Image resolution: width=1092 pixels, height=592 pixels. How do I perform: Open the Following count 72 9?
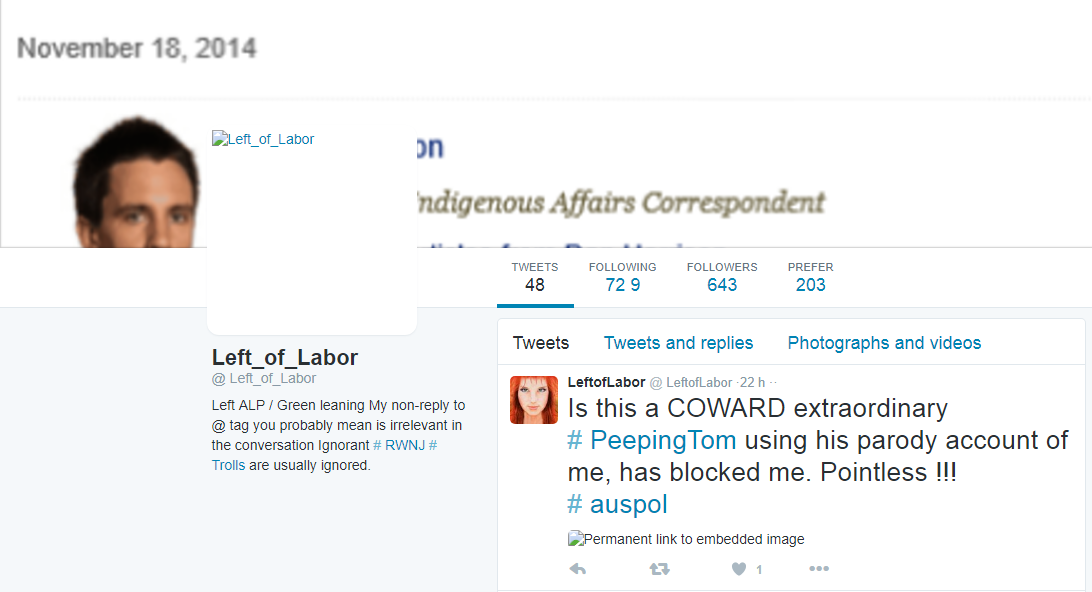click(623, 277)
